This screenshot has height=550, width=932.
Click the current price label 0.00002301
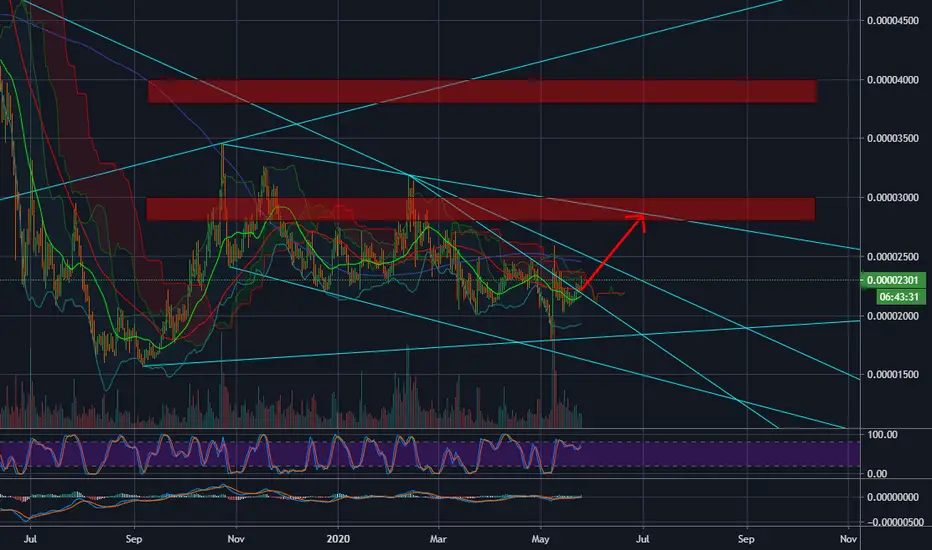point(893,280)
